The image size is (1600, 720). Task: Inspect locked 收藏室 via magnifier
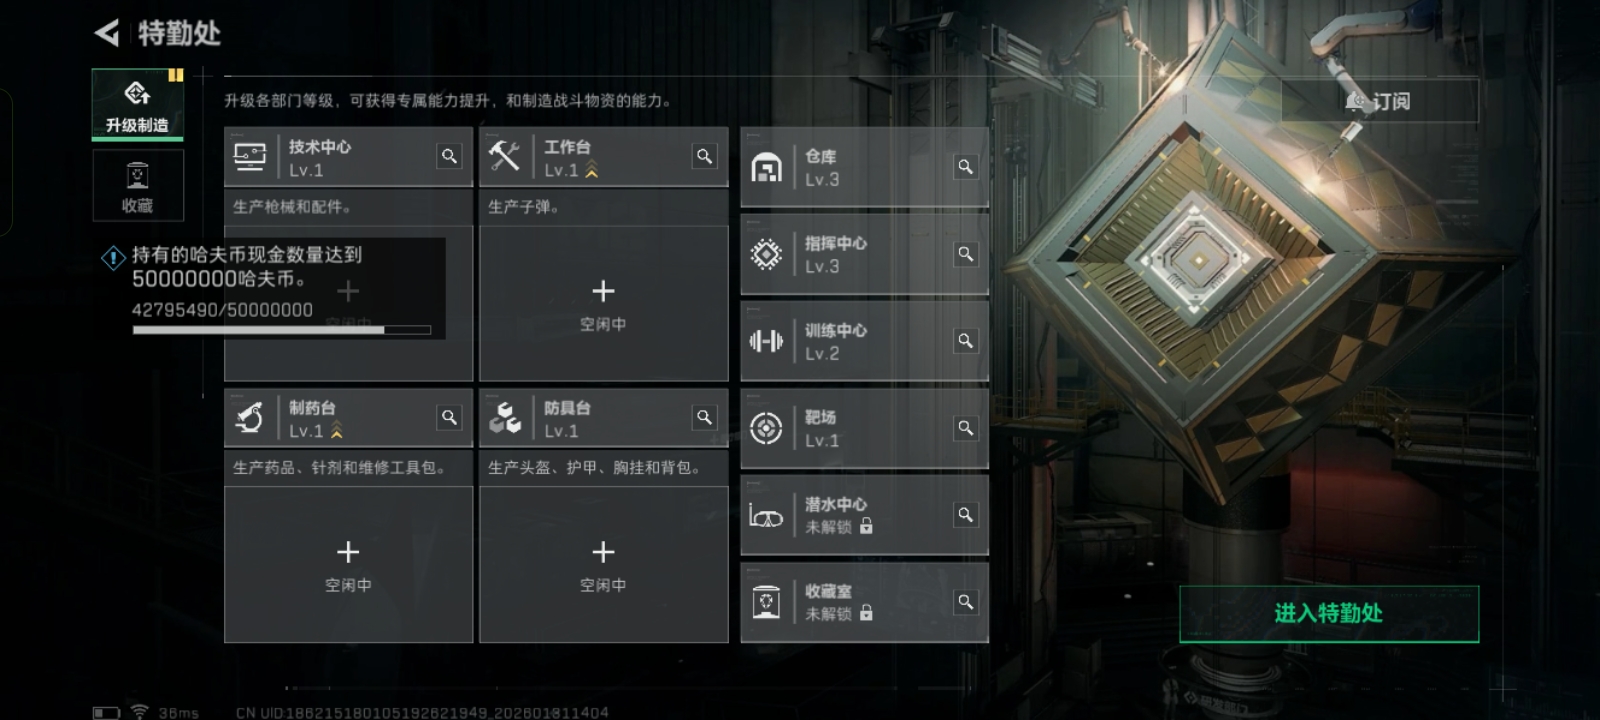click(965, 602)
